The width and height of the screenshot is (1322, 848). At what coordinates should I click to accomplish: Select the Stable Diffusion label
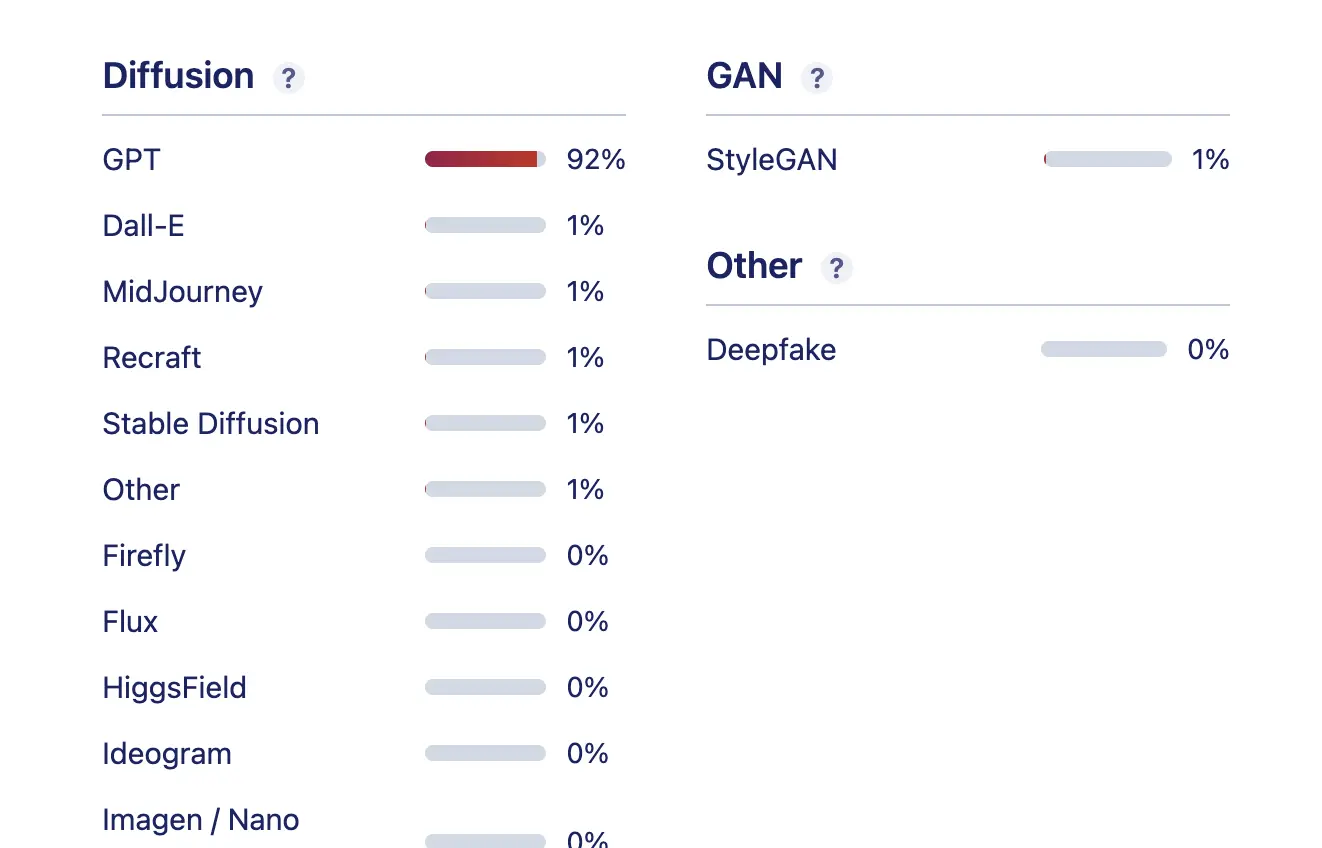tap(210, 424)
